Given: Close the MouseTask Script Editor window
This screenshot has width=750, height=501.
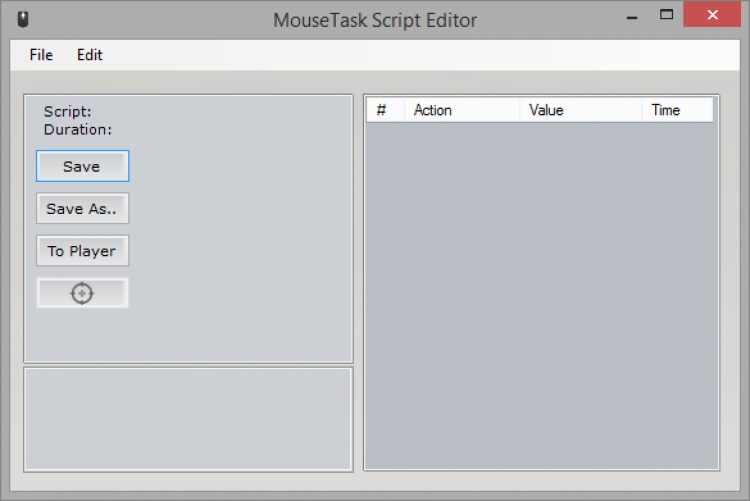Looking at the screenshot, I should click(x=713, y=15).
